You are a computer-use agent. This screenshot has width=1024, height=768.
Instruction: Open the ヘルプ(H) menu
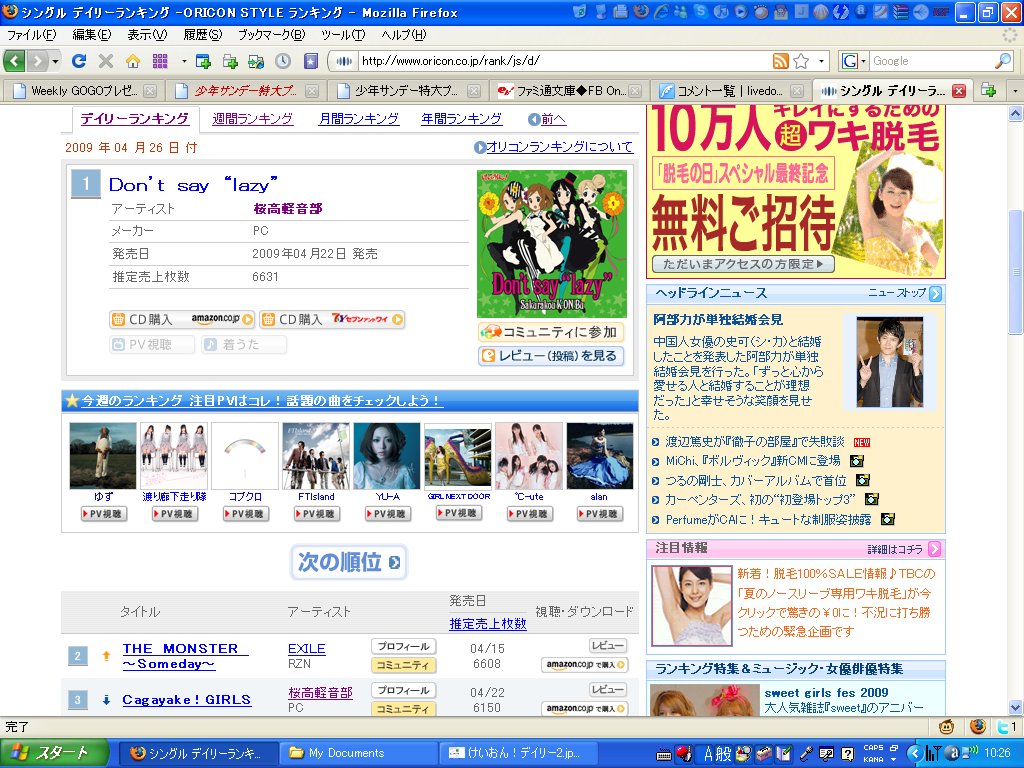404,35
